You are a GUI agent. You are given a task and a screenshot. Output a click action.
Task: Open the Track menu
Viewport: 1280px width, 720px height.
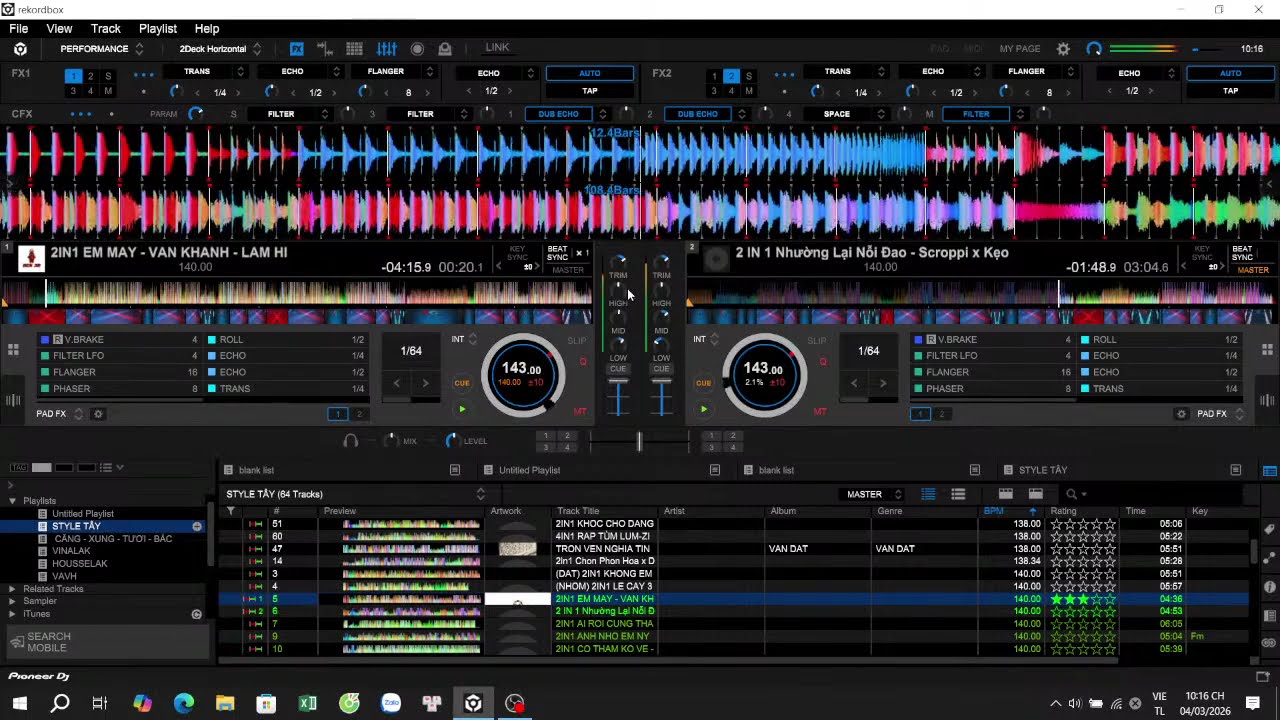(105, 29)
